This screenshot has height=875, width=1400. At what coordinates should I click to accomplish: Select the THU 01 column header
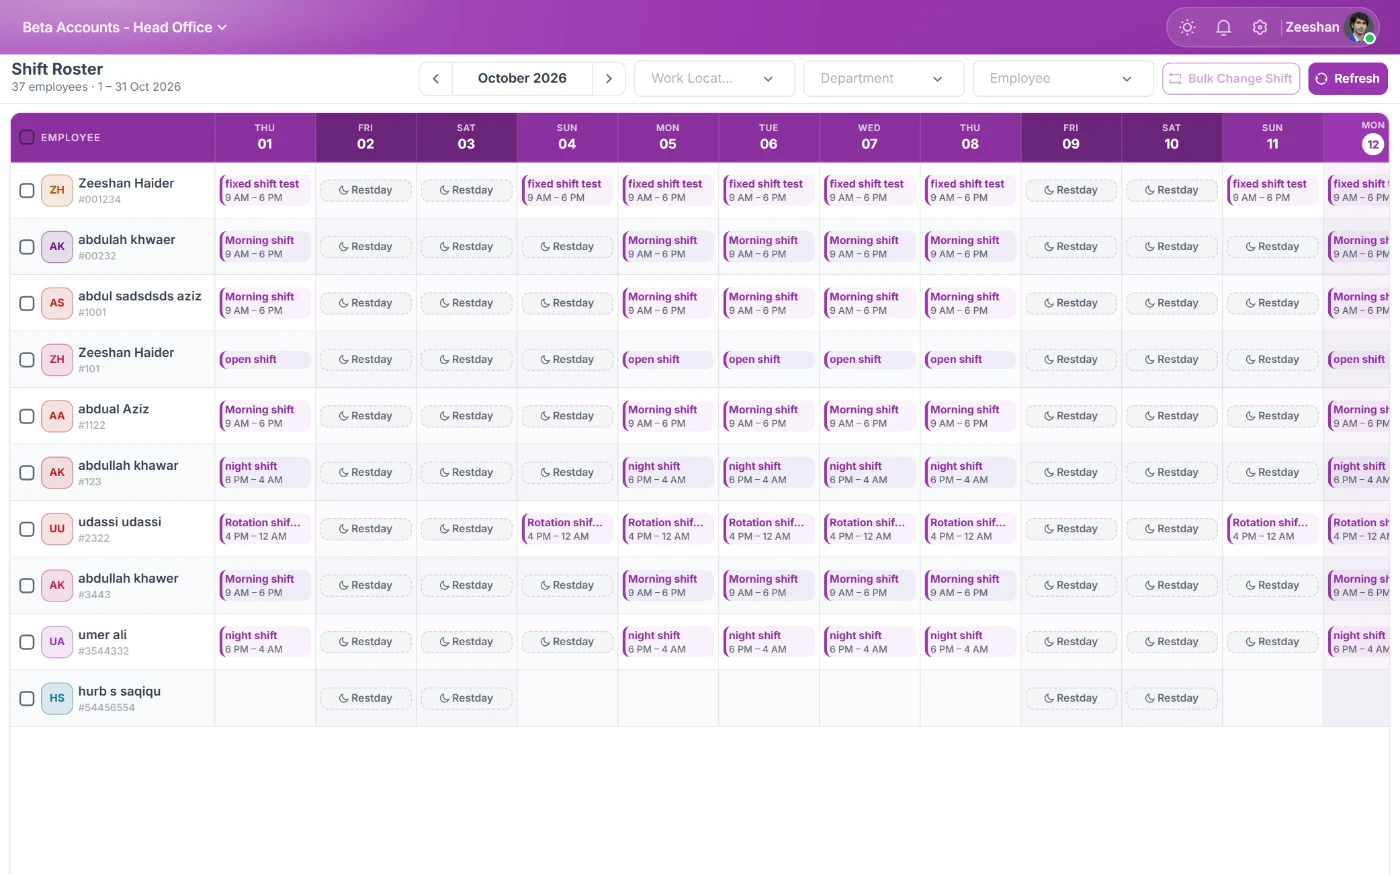(x=265, y=137)
